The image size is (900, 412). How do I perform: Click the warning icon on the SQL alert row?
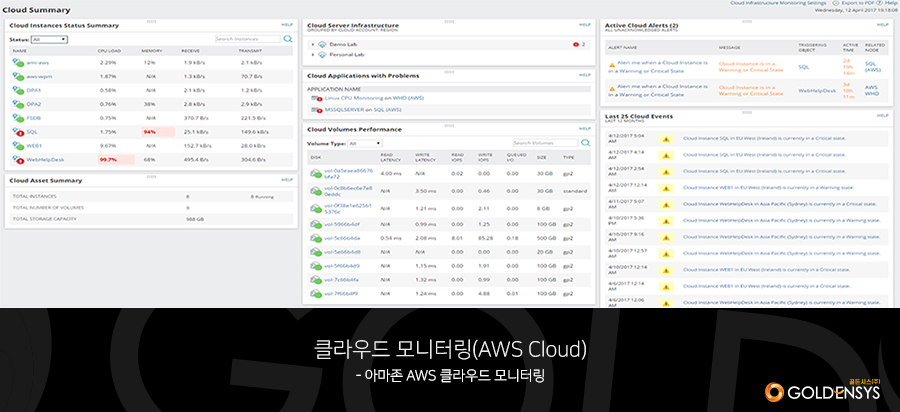[612, 64]
